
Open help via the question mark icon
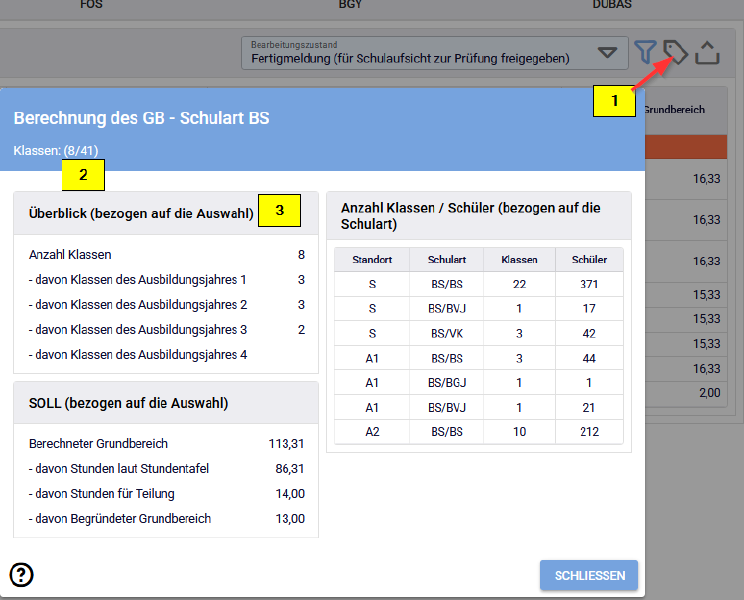[x=21, y=574]
